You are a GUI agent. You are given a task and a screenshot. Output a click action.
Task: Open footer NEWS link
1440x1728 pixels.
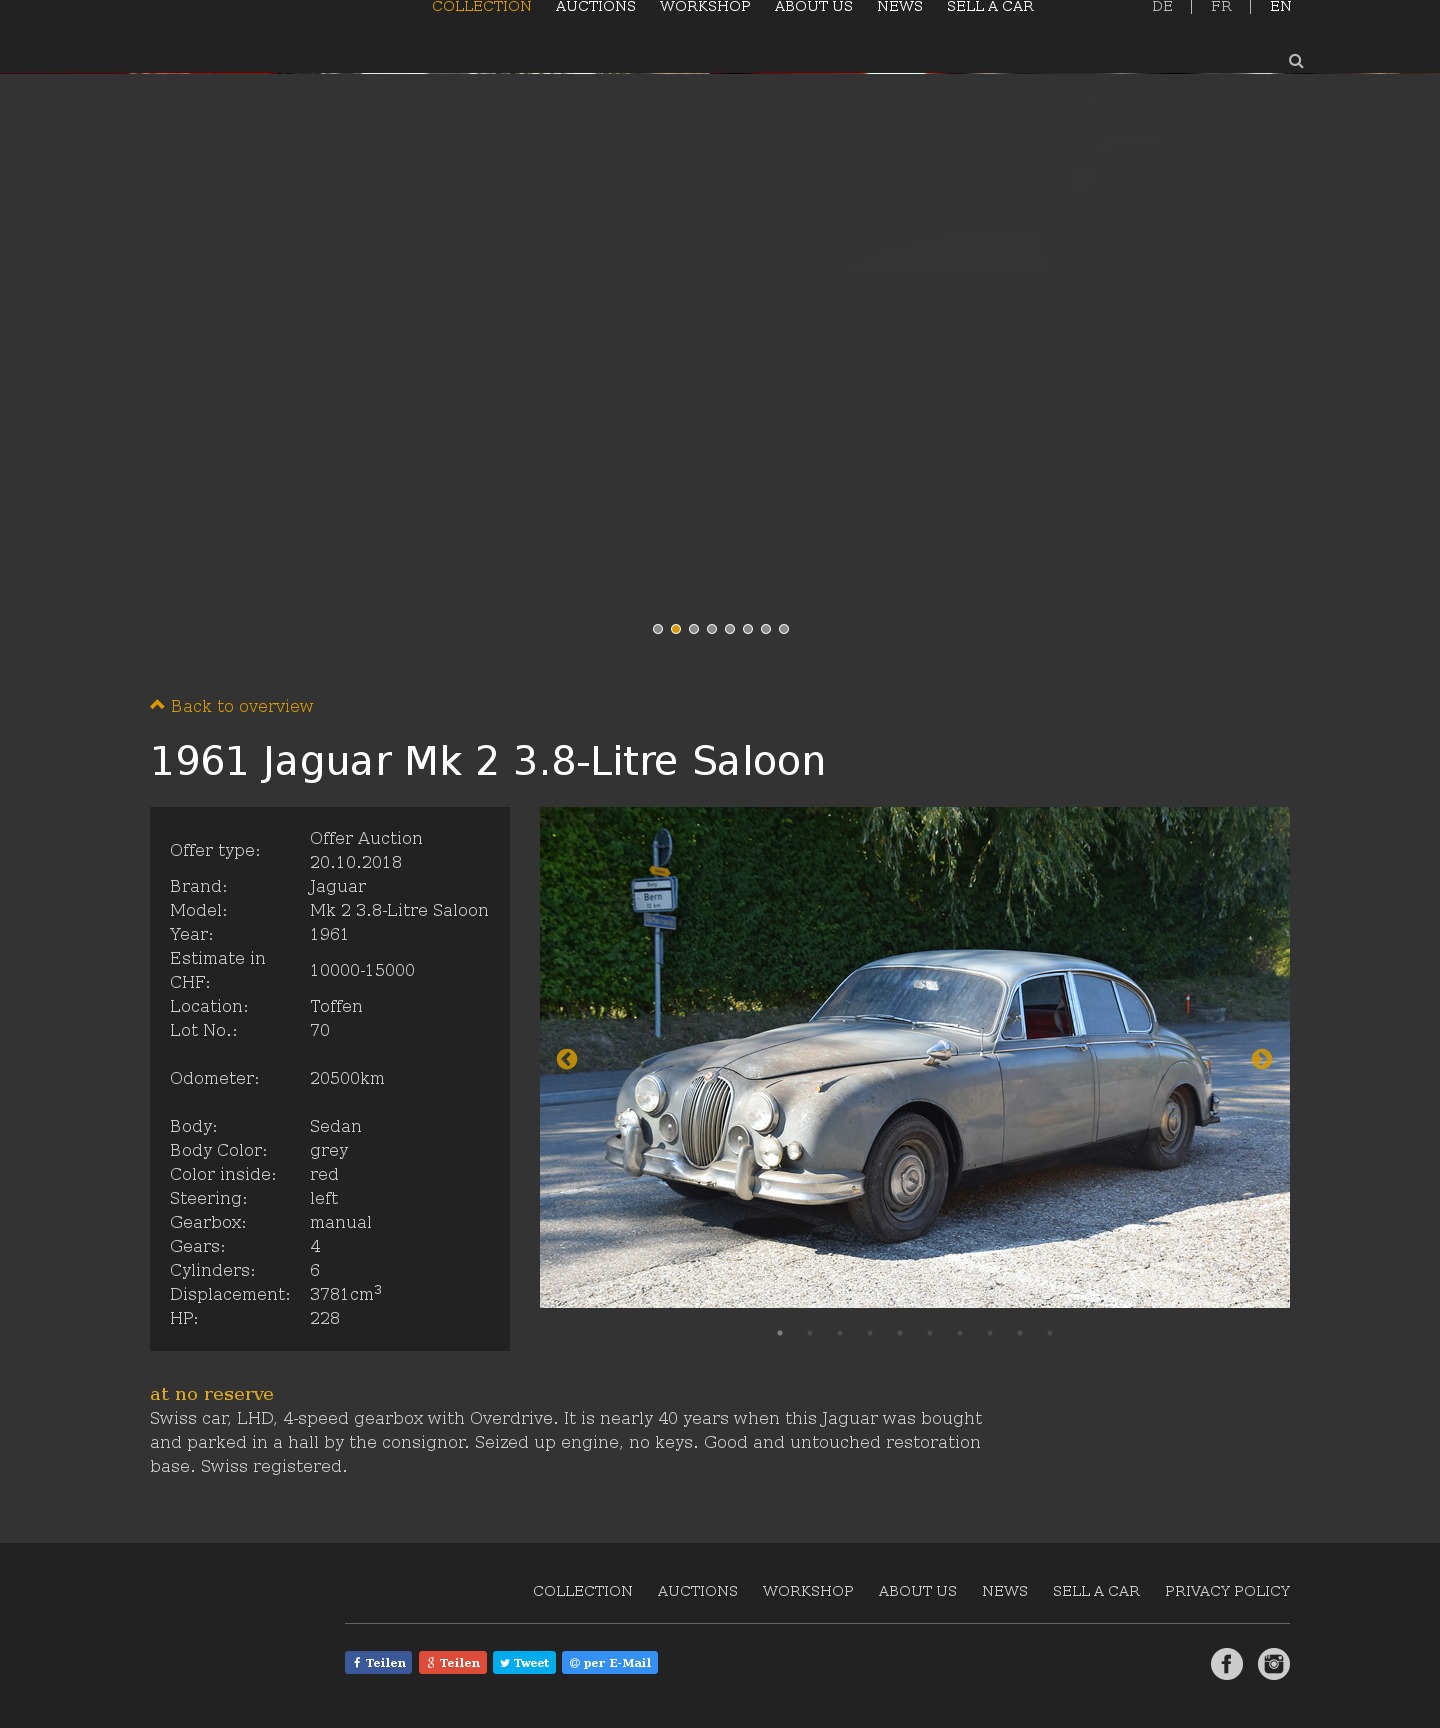[1005, 1591]
